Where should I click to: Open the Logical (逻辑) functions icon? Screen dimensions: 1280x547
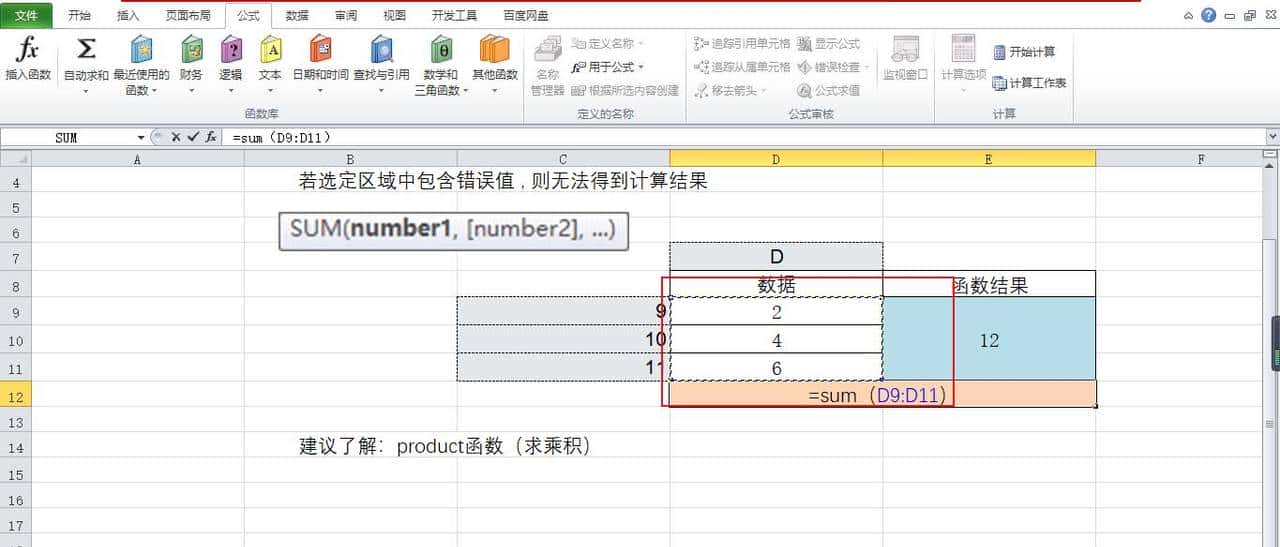tap(231, 49)
